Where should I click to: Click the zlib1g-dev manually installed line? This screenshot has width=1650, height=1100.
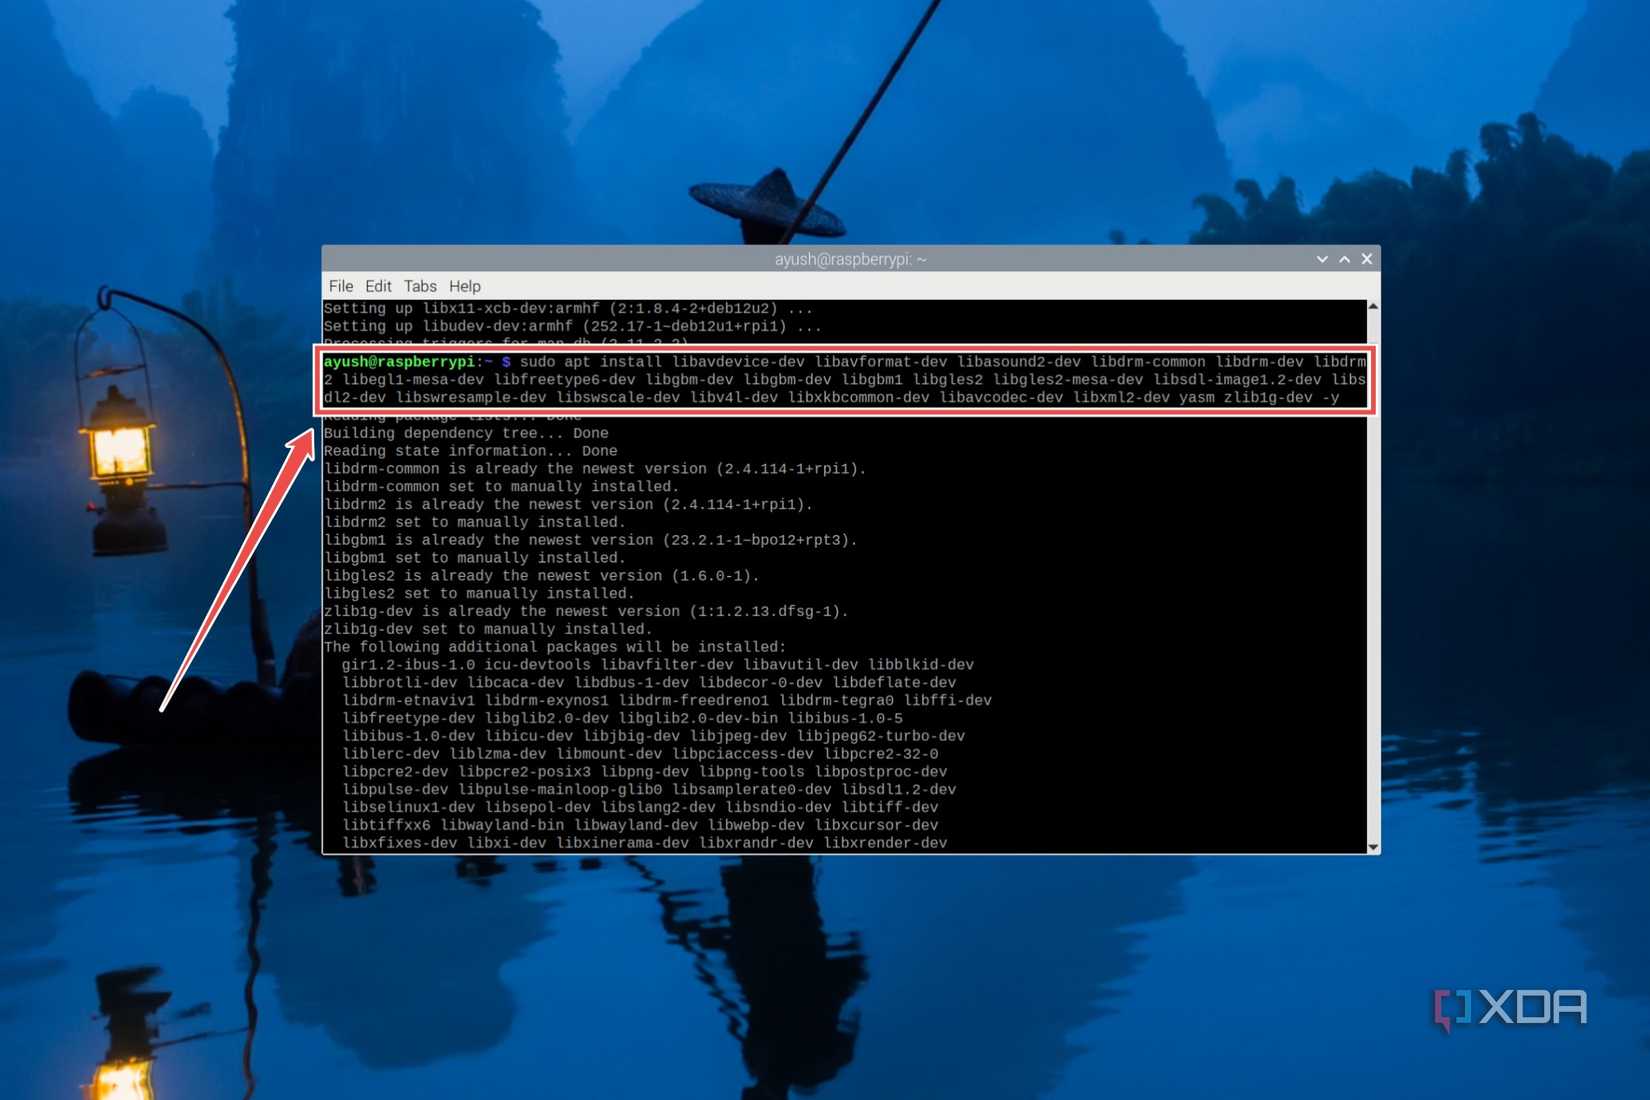tap(486, 629)
